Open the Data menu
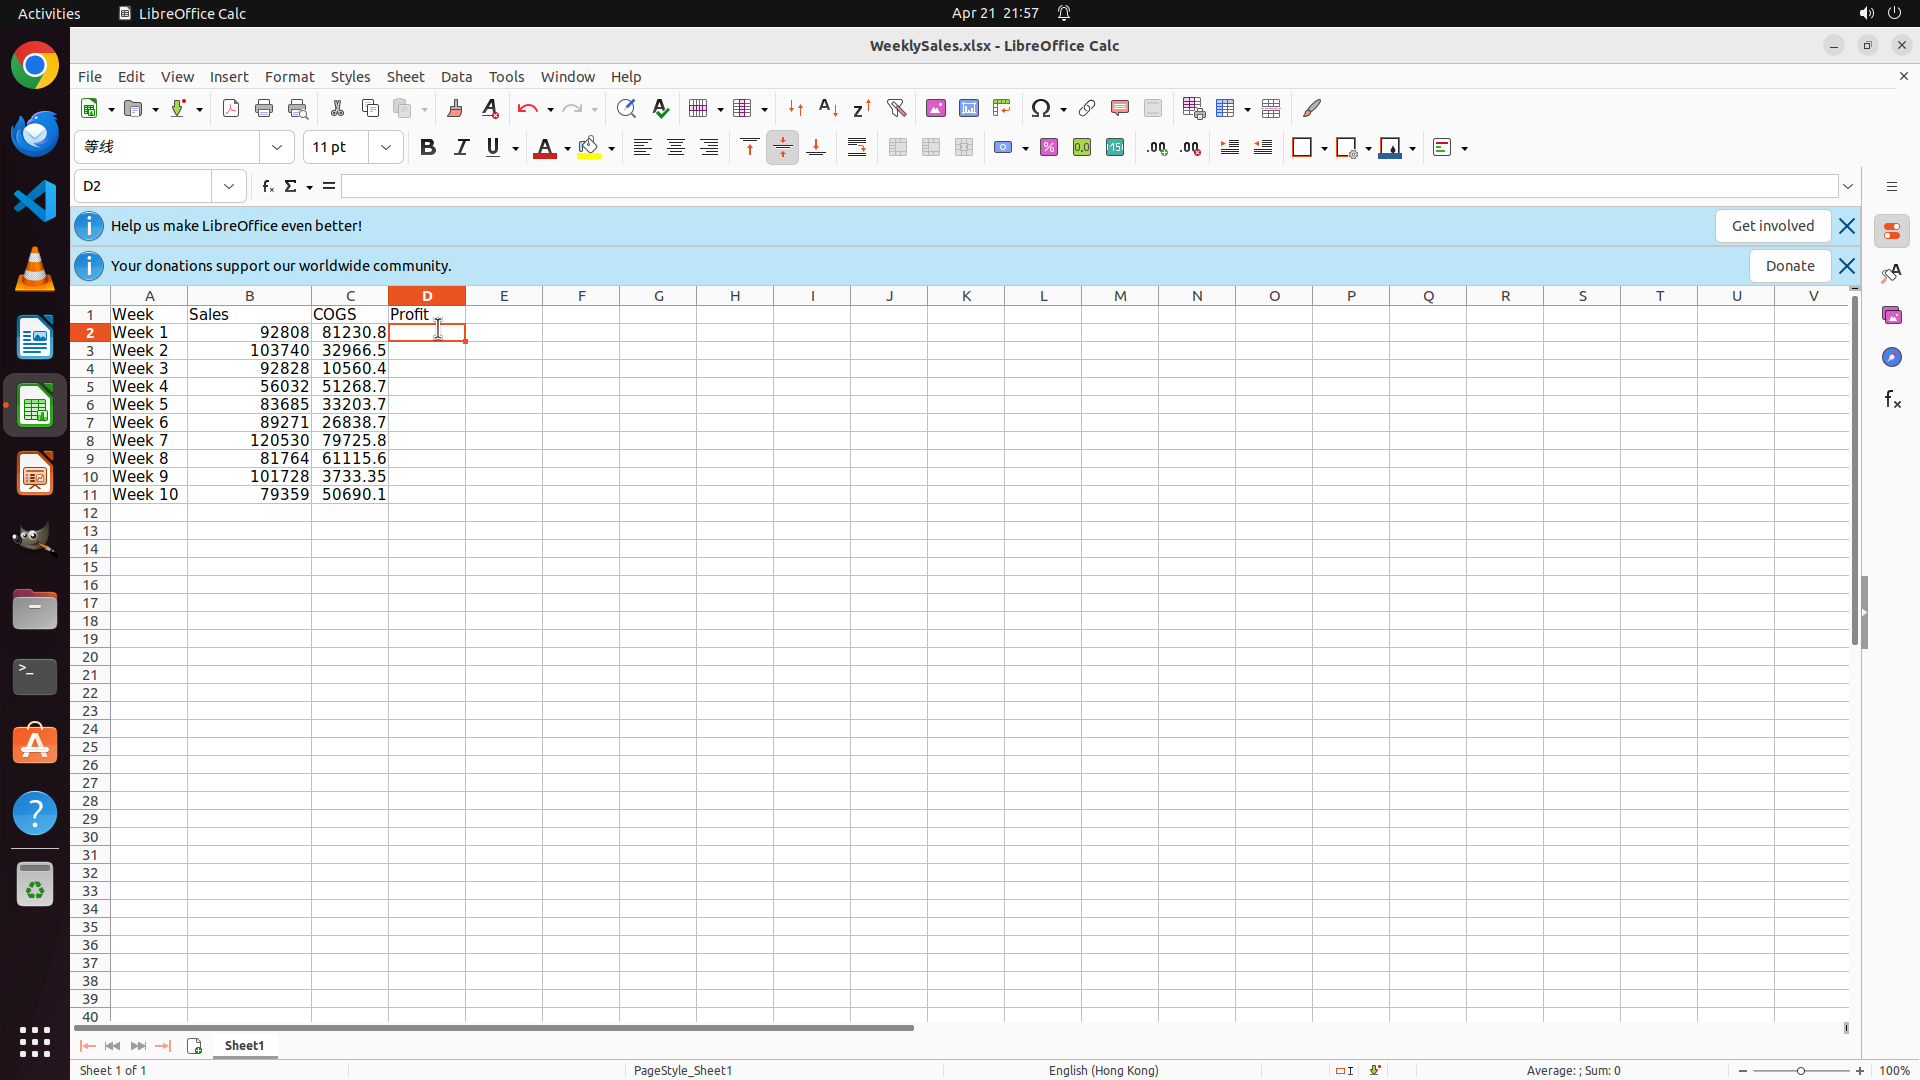1920x1080 pixels. point(456,77)
